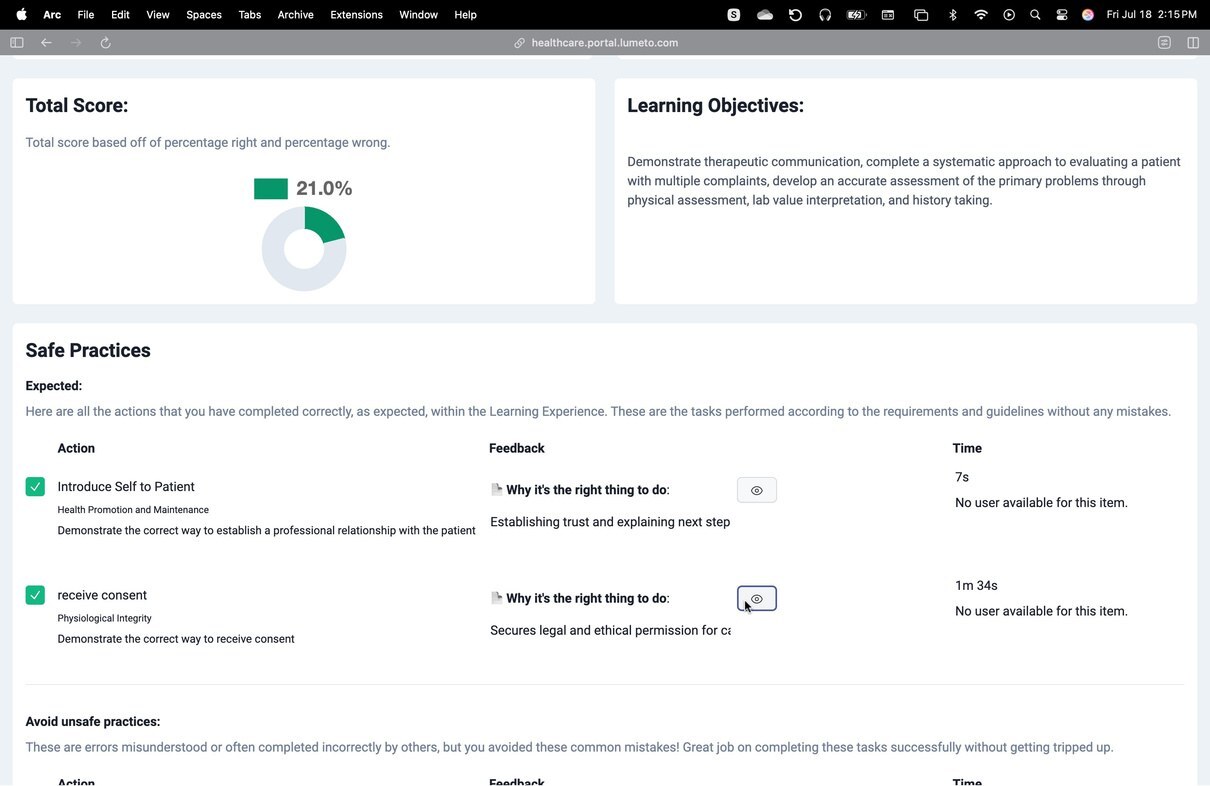This screenshot has width=1210, height=786.
Task: Click the Introduce Self to Patient action title
Action: click(x=126, y=486)
